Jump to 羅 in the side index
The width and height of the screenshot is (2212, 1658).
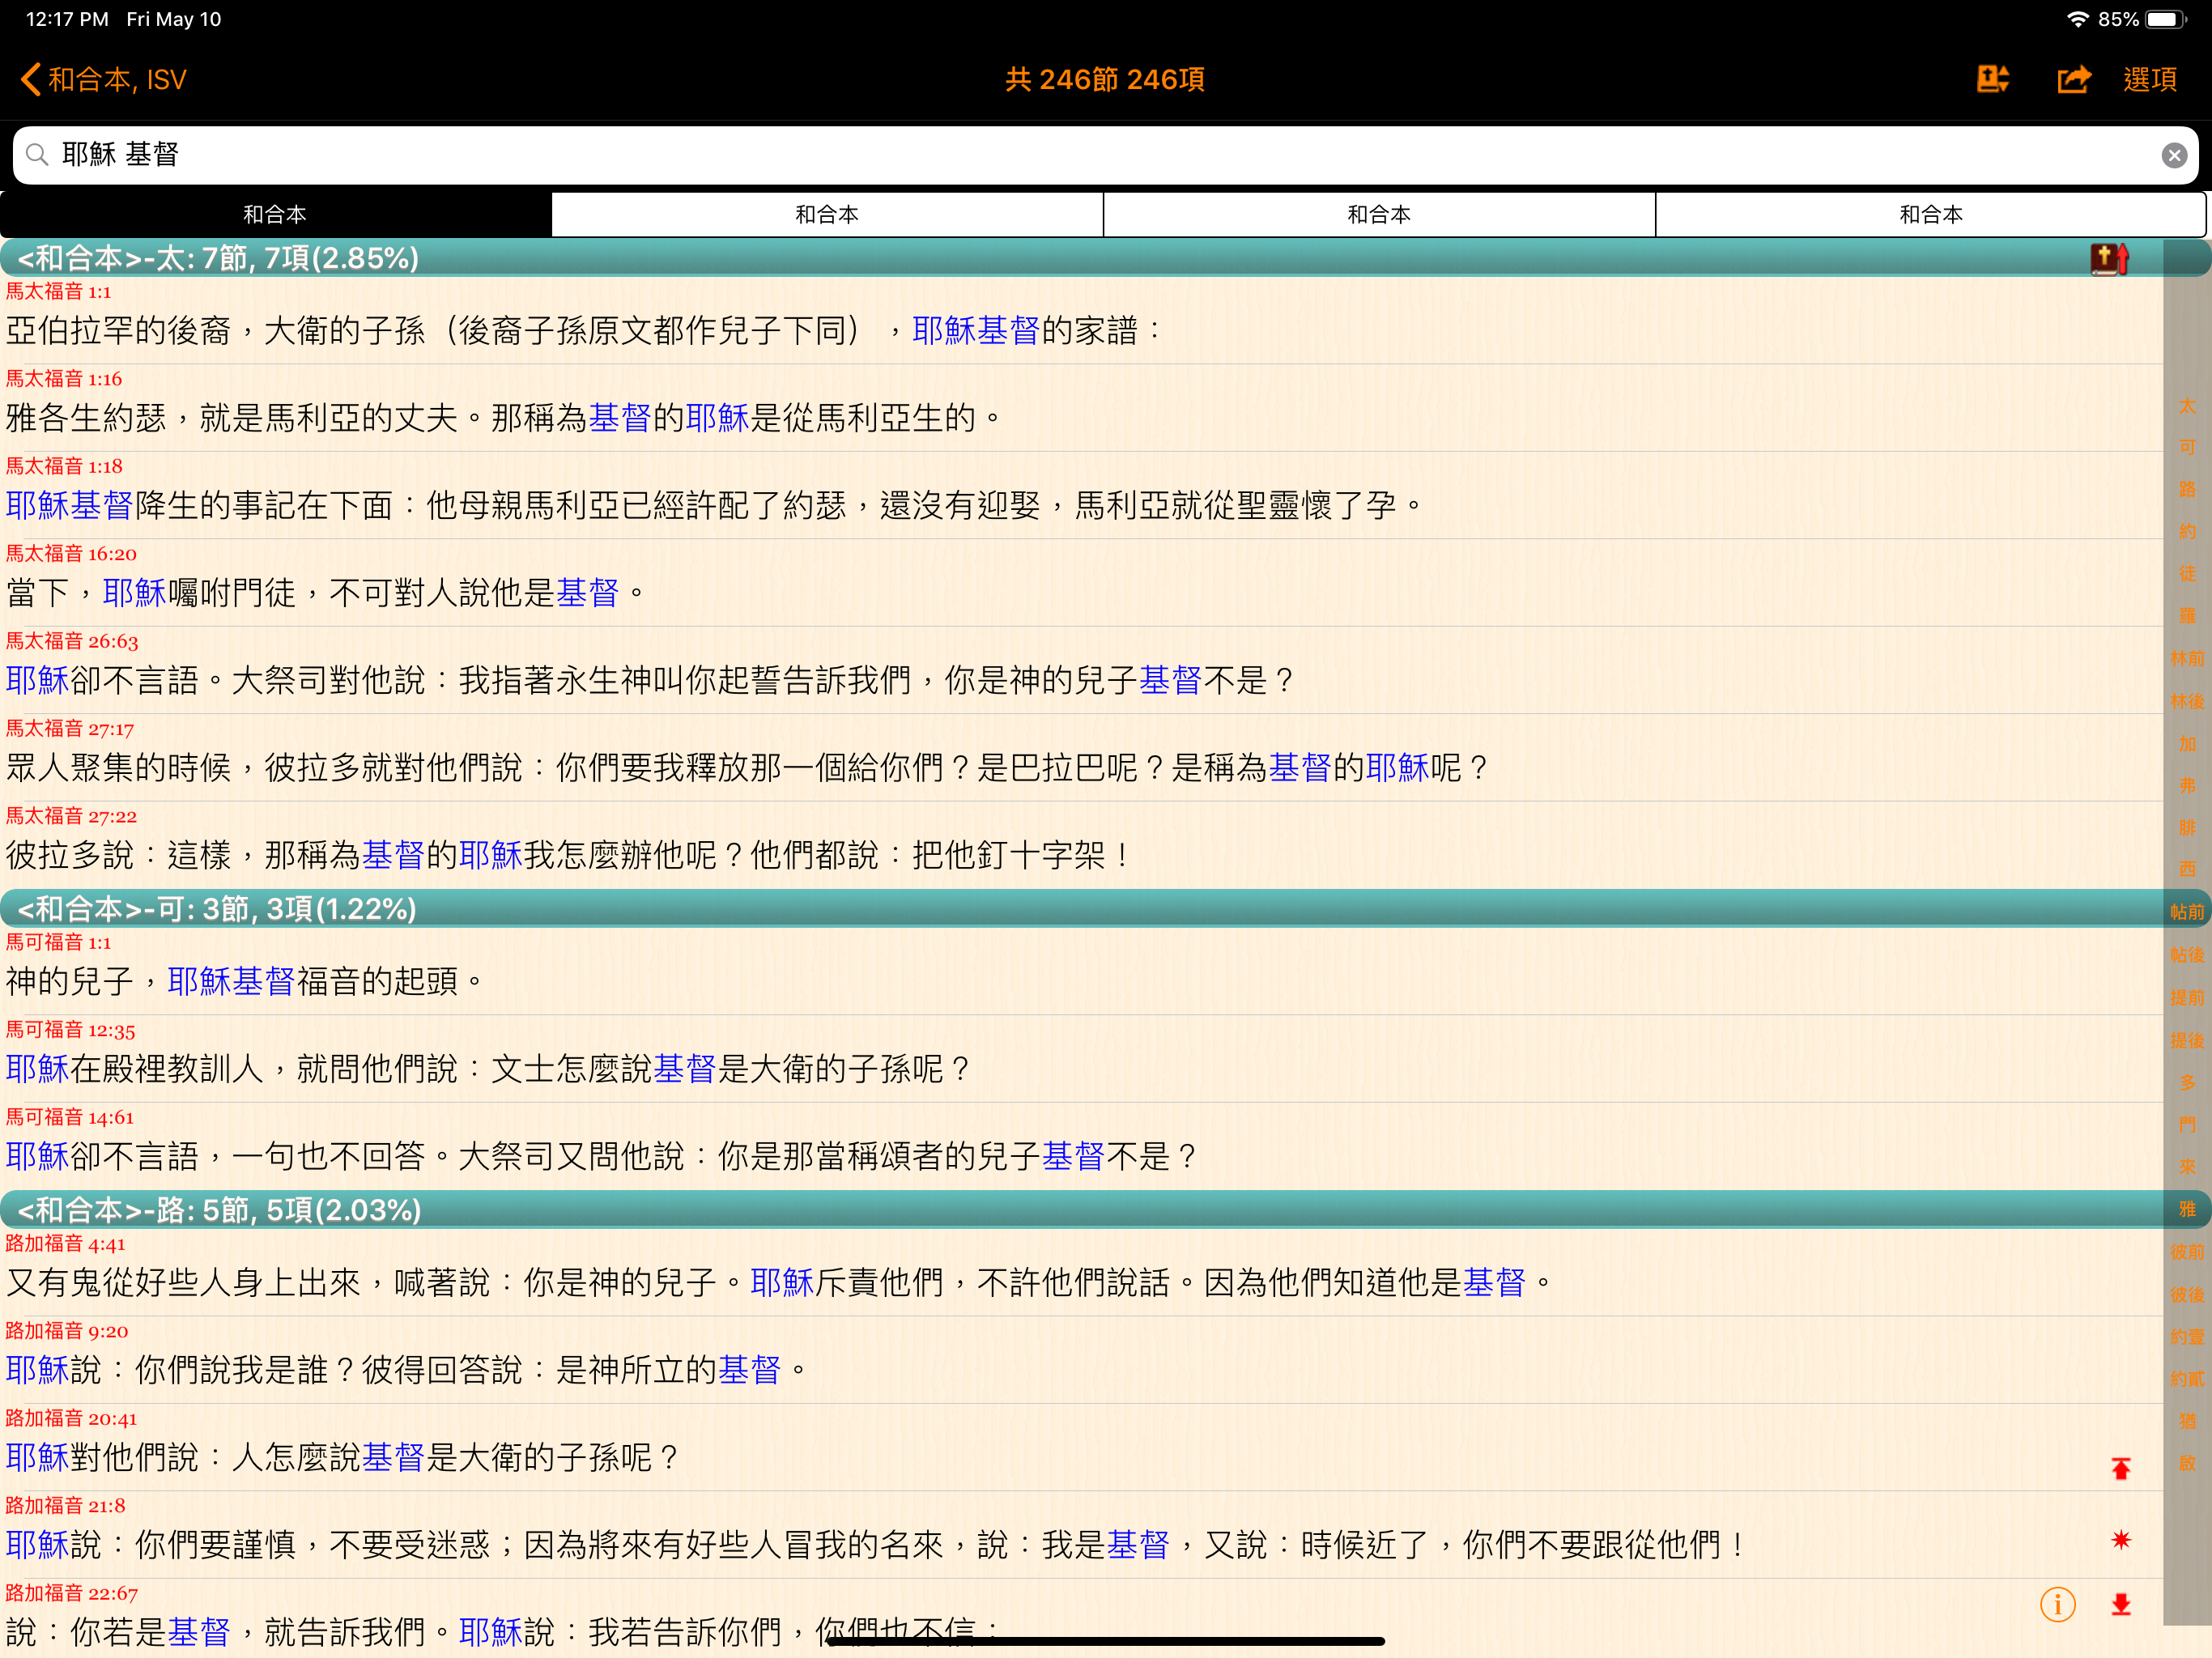pos(2187,615)
